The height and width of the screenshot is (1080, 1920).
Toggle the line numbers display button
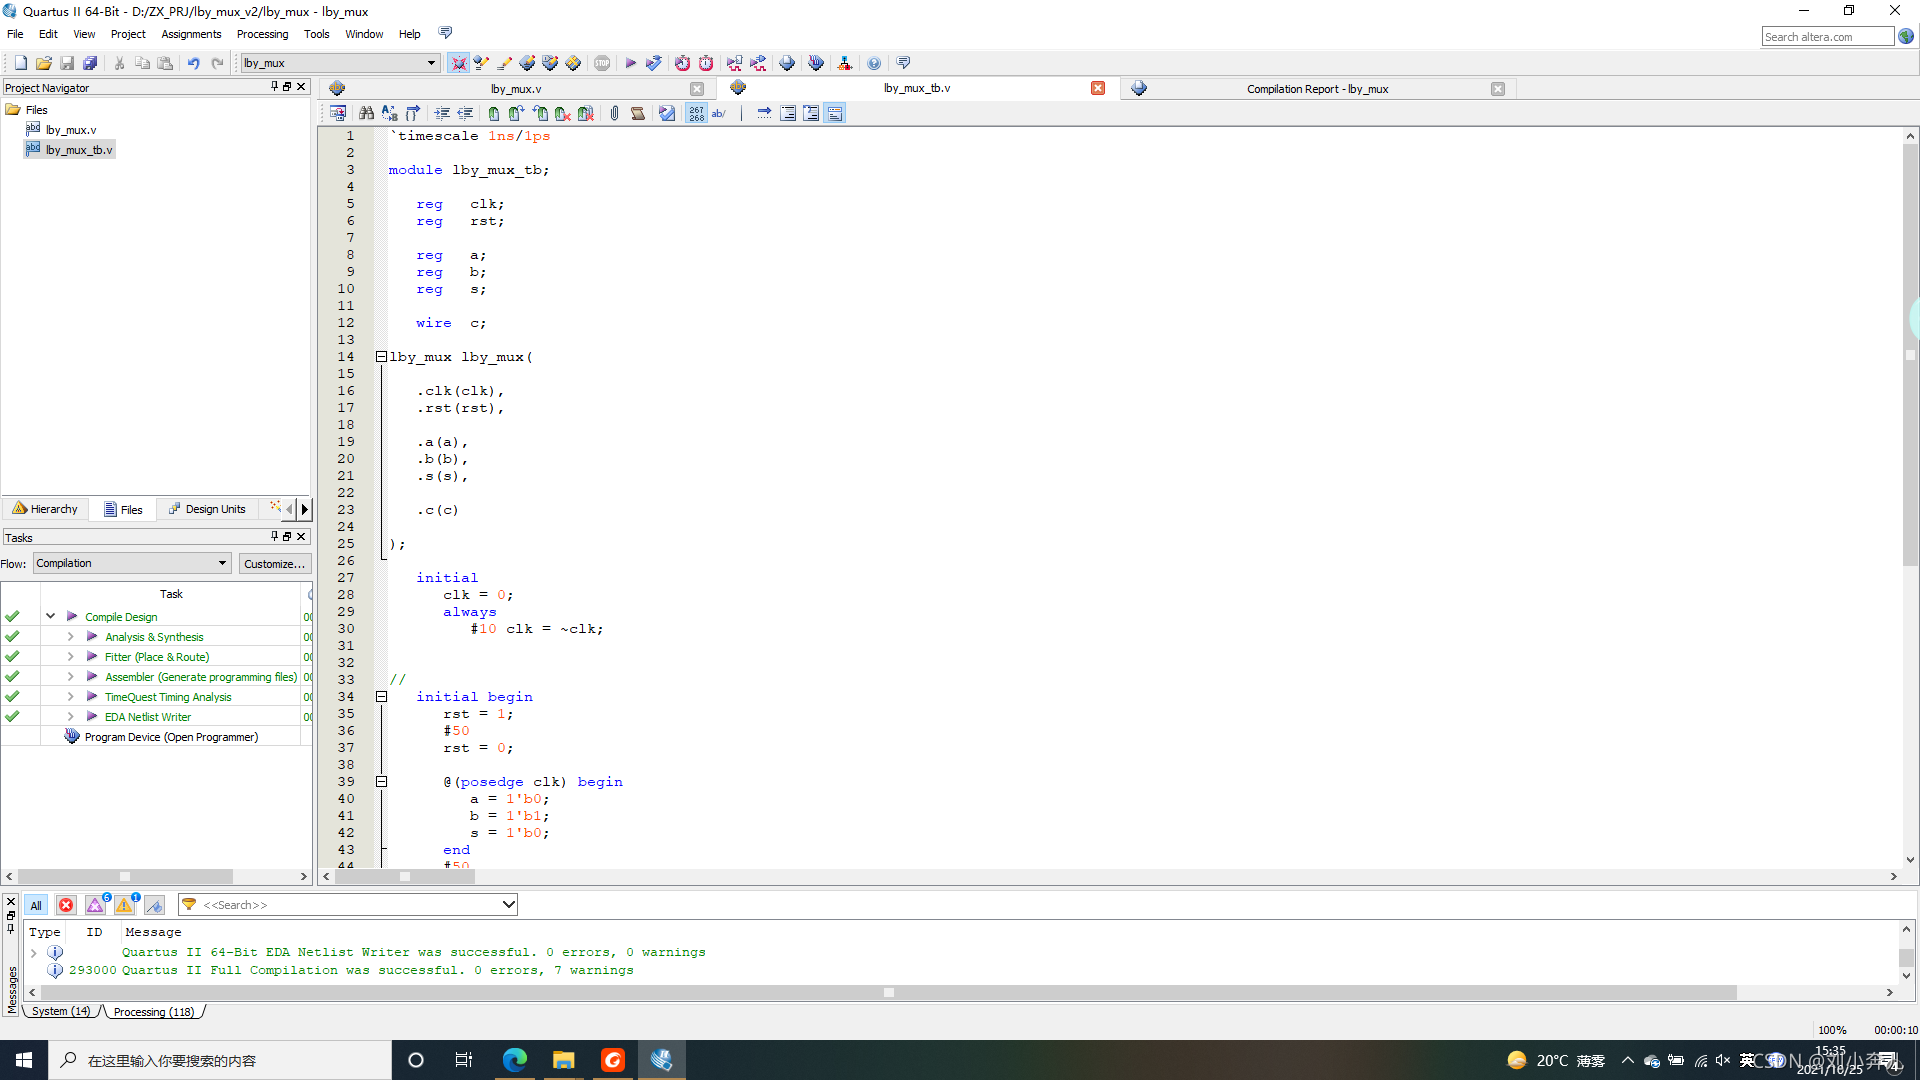[x=696, y=113]
